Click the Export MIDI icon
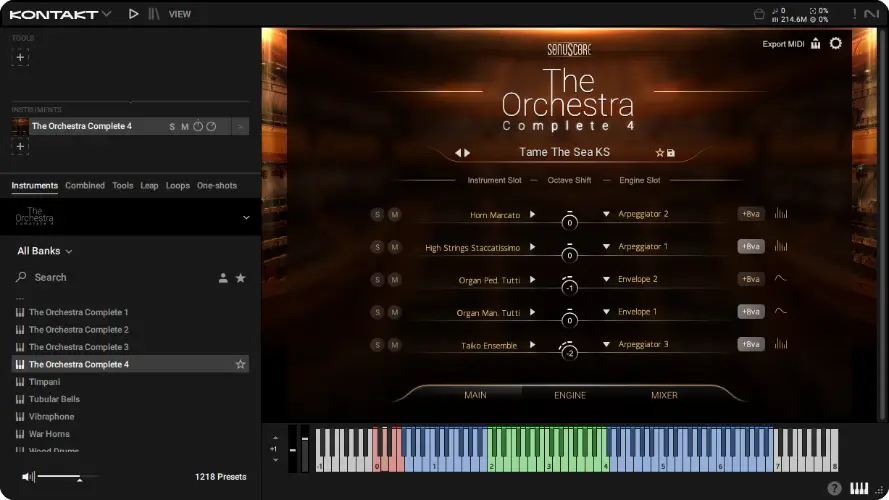Image resolution: width=889 pixels, height=500 pixels. tap(815, 43)
